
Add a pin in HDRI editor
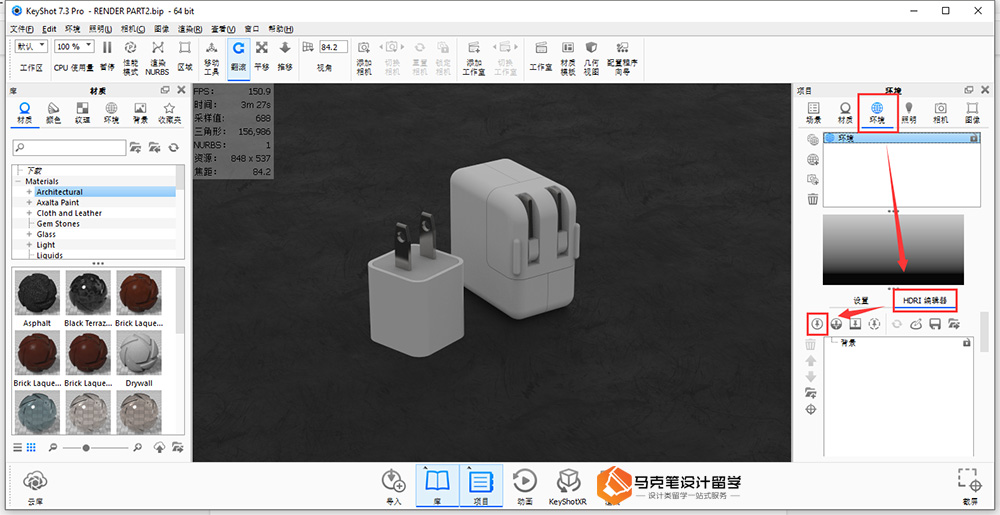pos(817,324)
